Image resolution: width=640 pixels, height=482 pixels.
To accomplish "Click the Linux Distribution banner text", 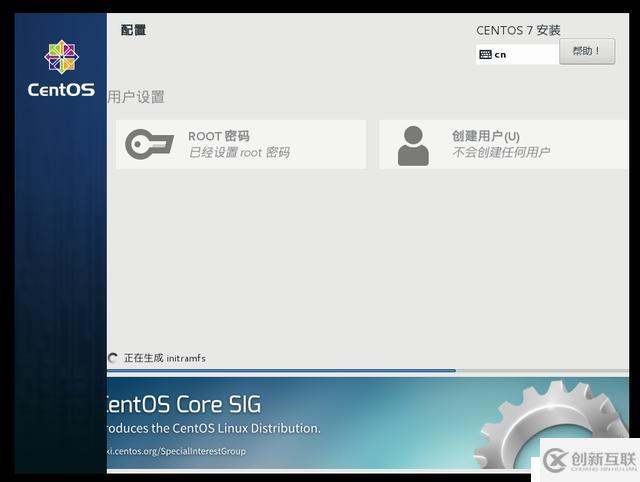I will pyautogui.click(x=213, y=428).
